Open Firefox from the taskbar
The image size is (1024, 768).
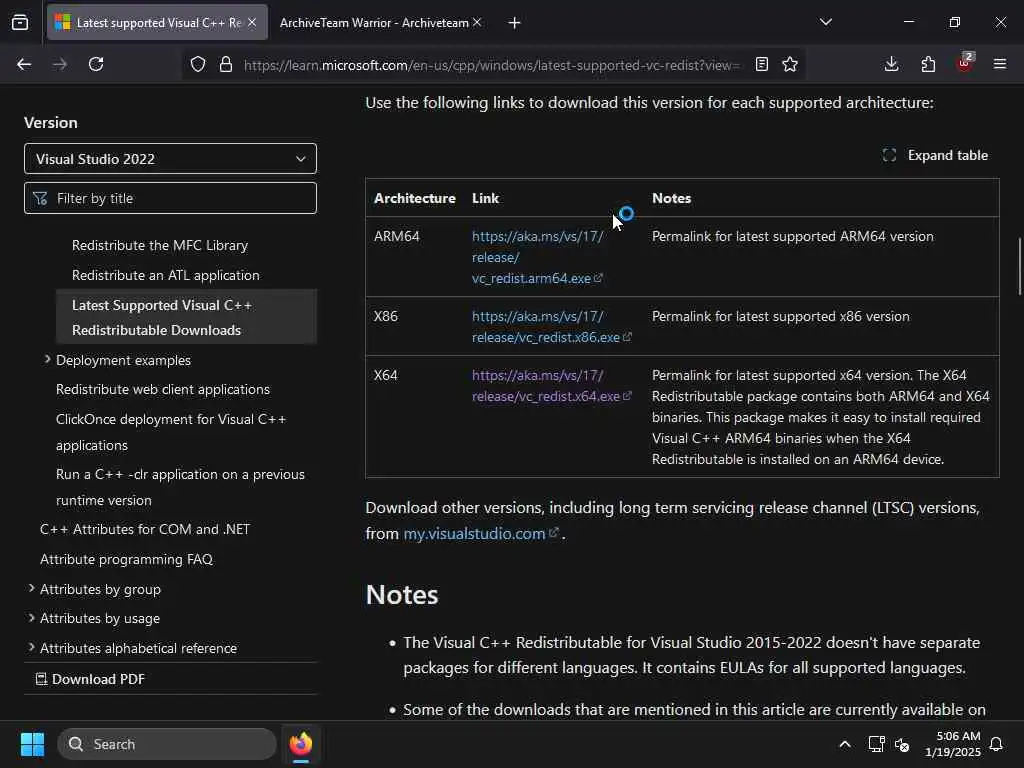click(301, 744)
